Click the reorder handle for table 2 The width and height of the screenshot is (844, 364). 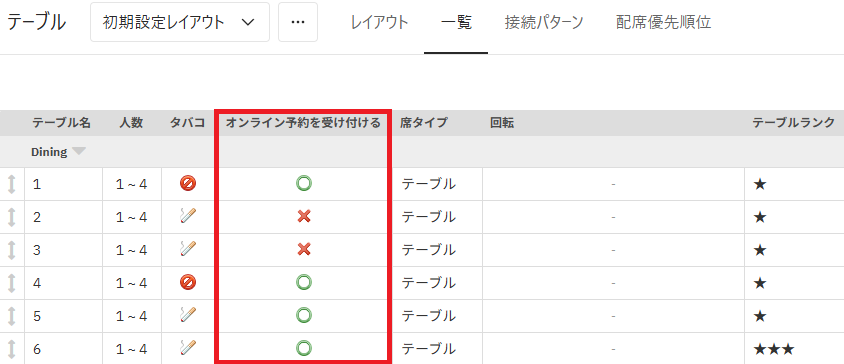coord(12,217)
